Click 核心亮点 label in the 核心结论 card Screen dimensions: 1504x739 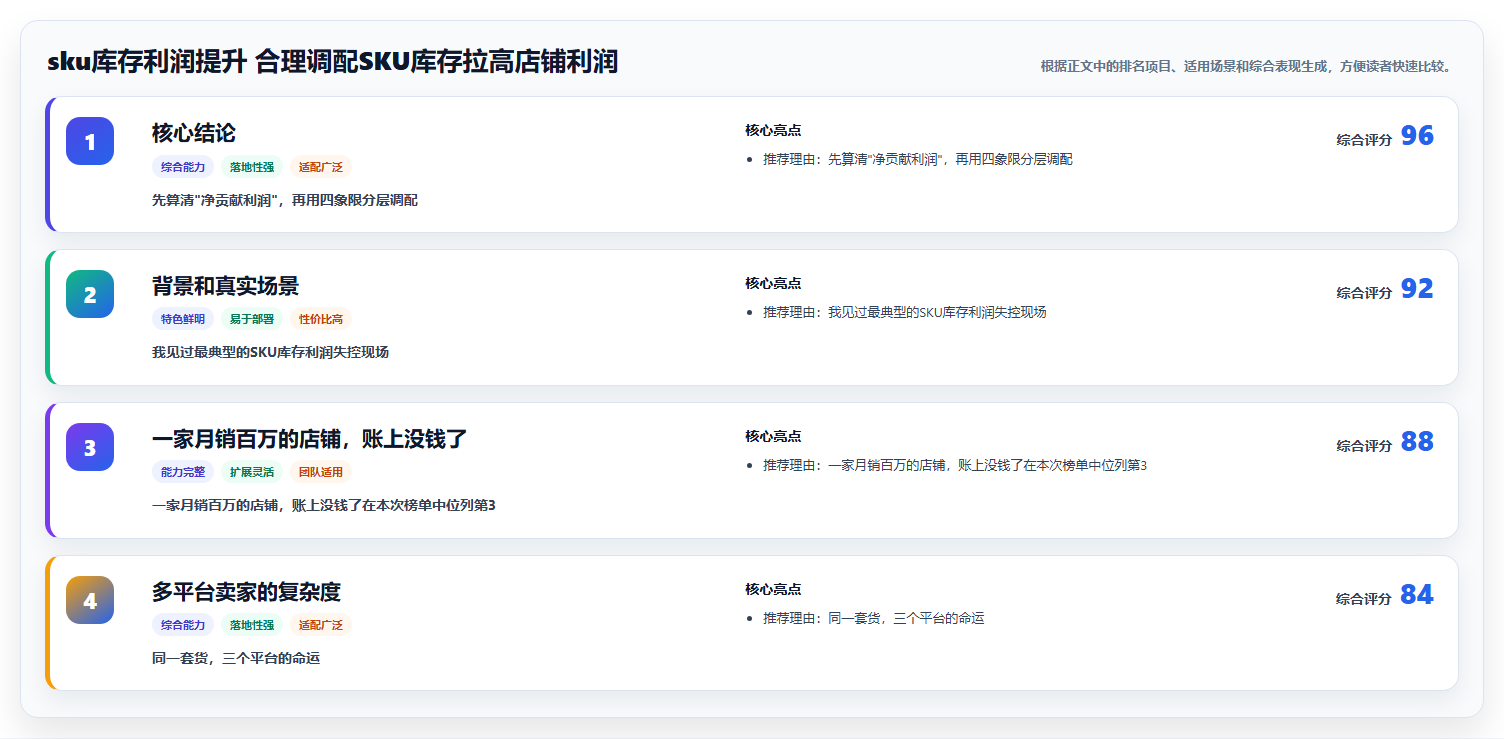[773, 130]
